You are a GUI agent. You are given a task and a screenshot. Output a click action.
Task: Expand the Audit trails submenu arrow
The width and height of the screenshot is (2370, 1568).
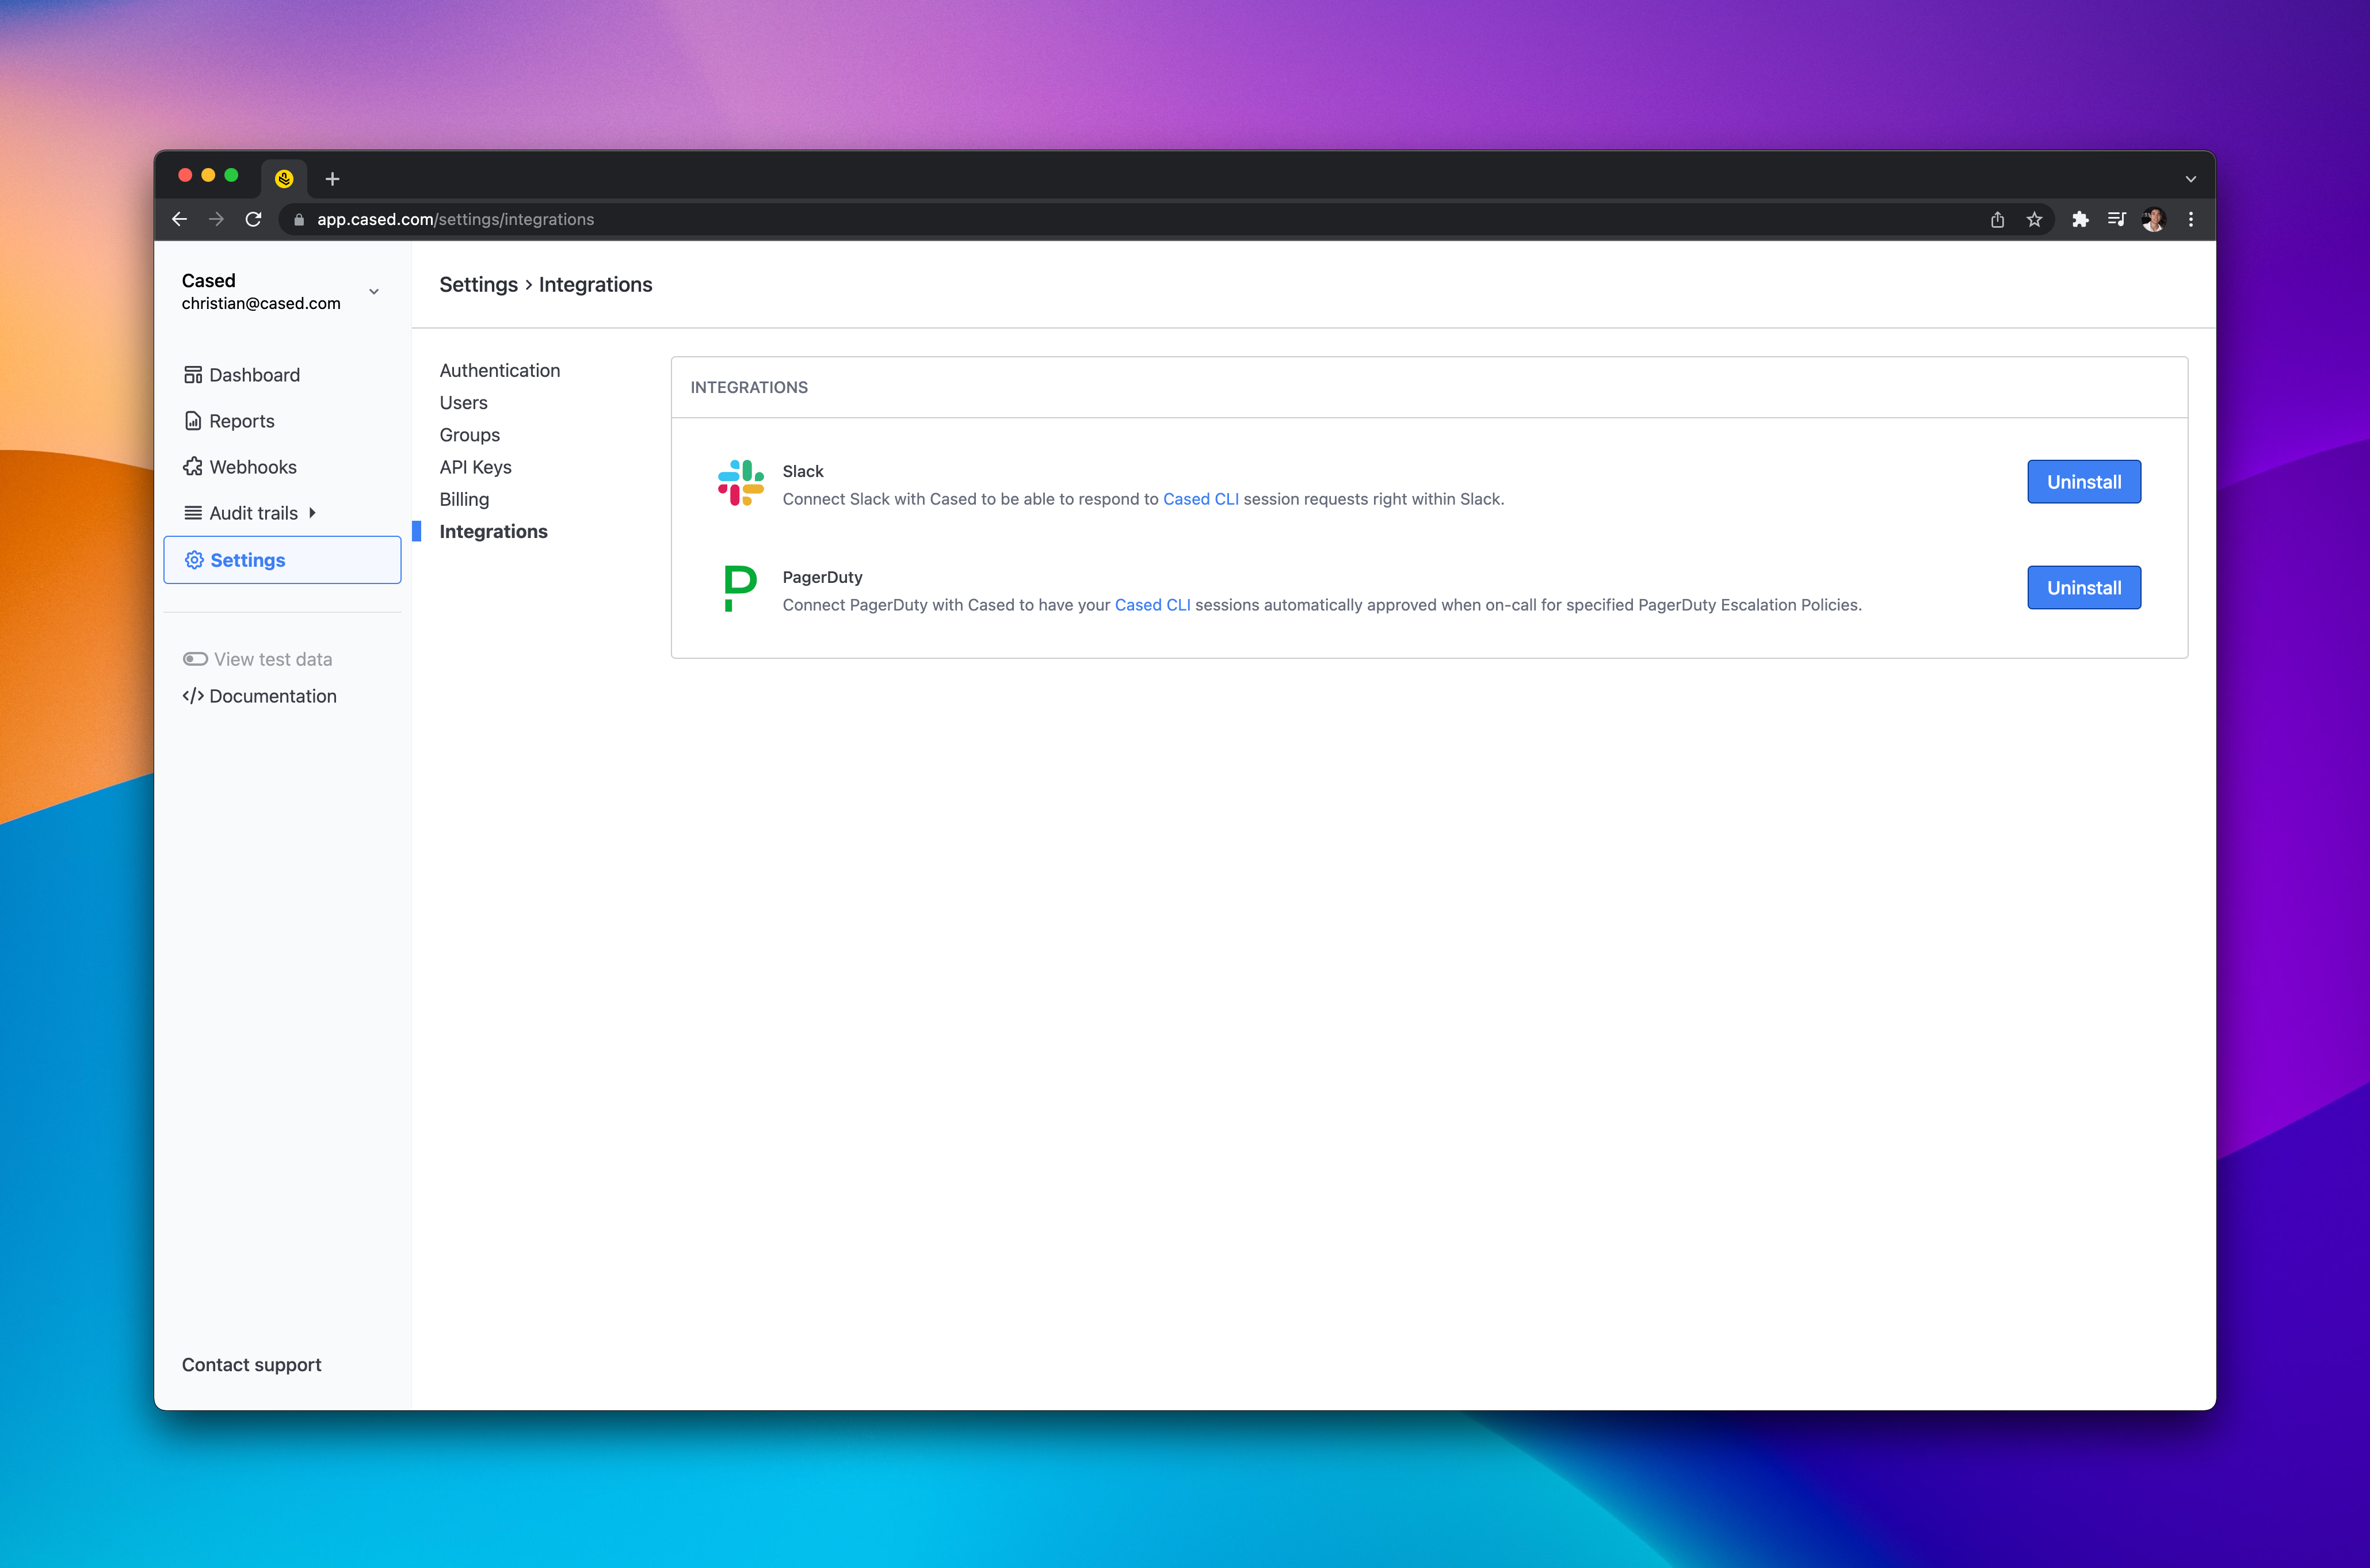312,513
